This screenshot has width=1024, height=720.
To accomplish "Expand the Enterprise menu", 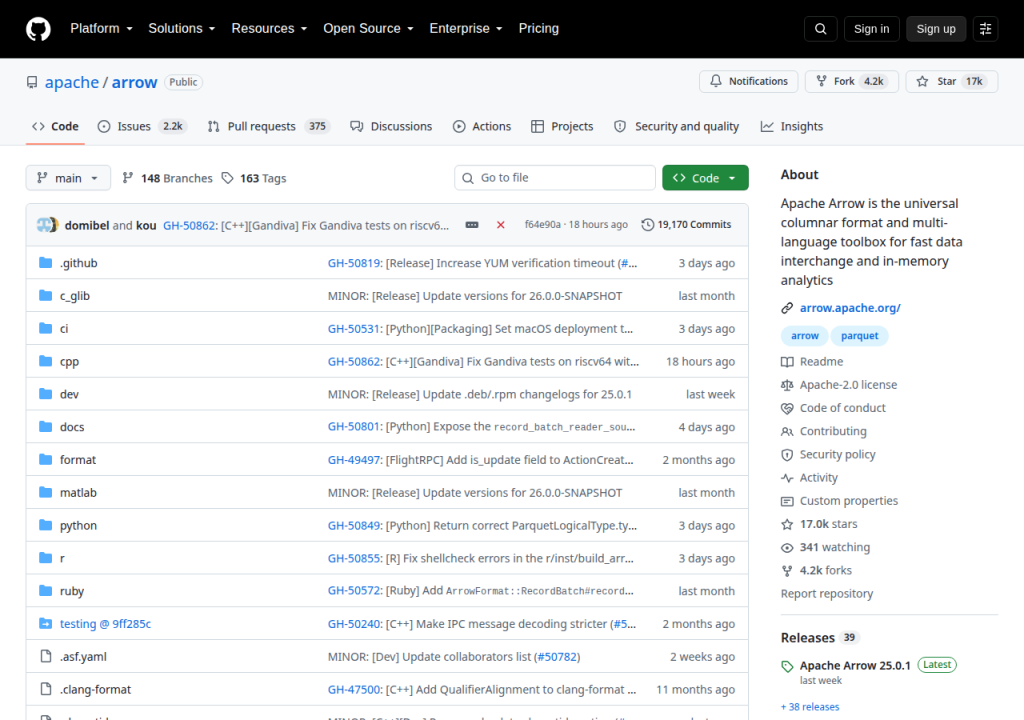I will coord(466,29).
